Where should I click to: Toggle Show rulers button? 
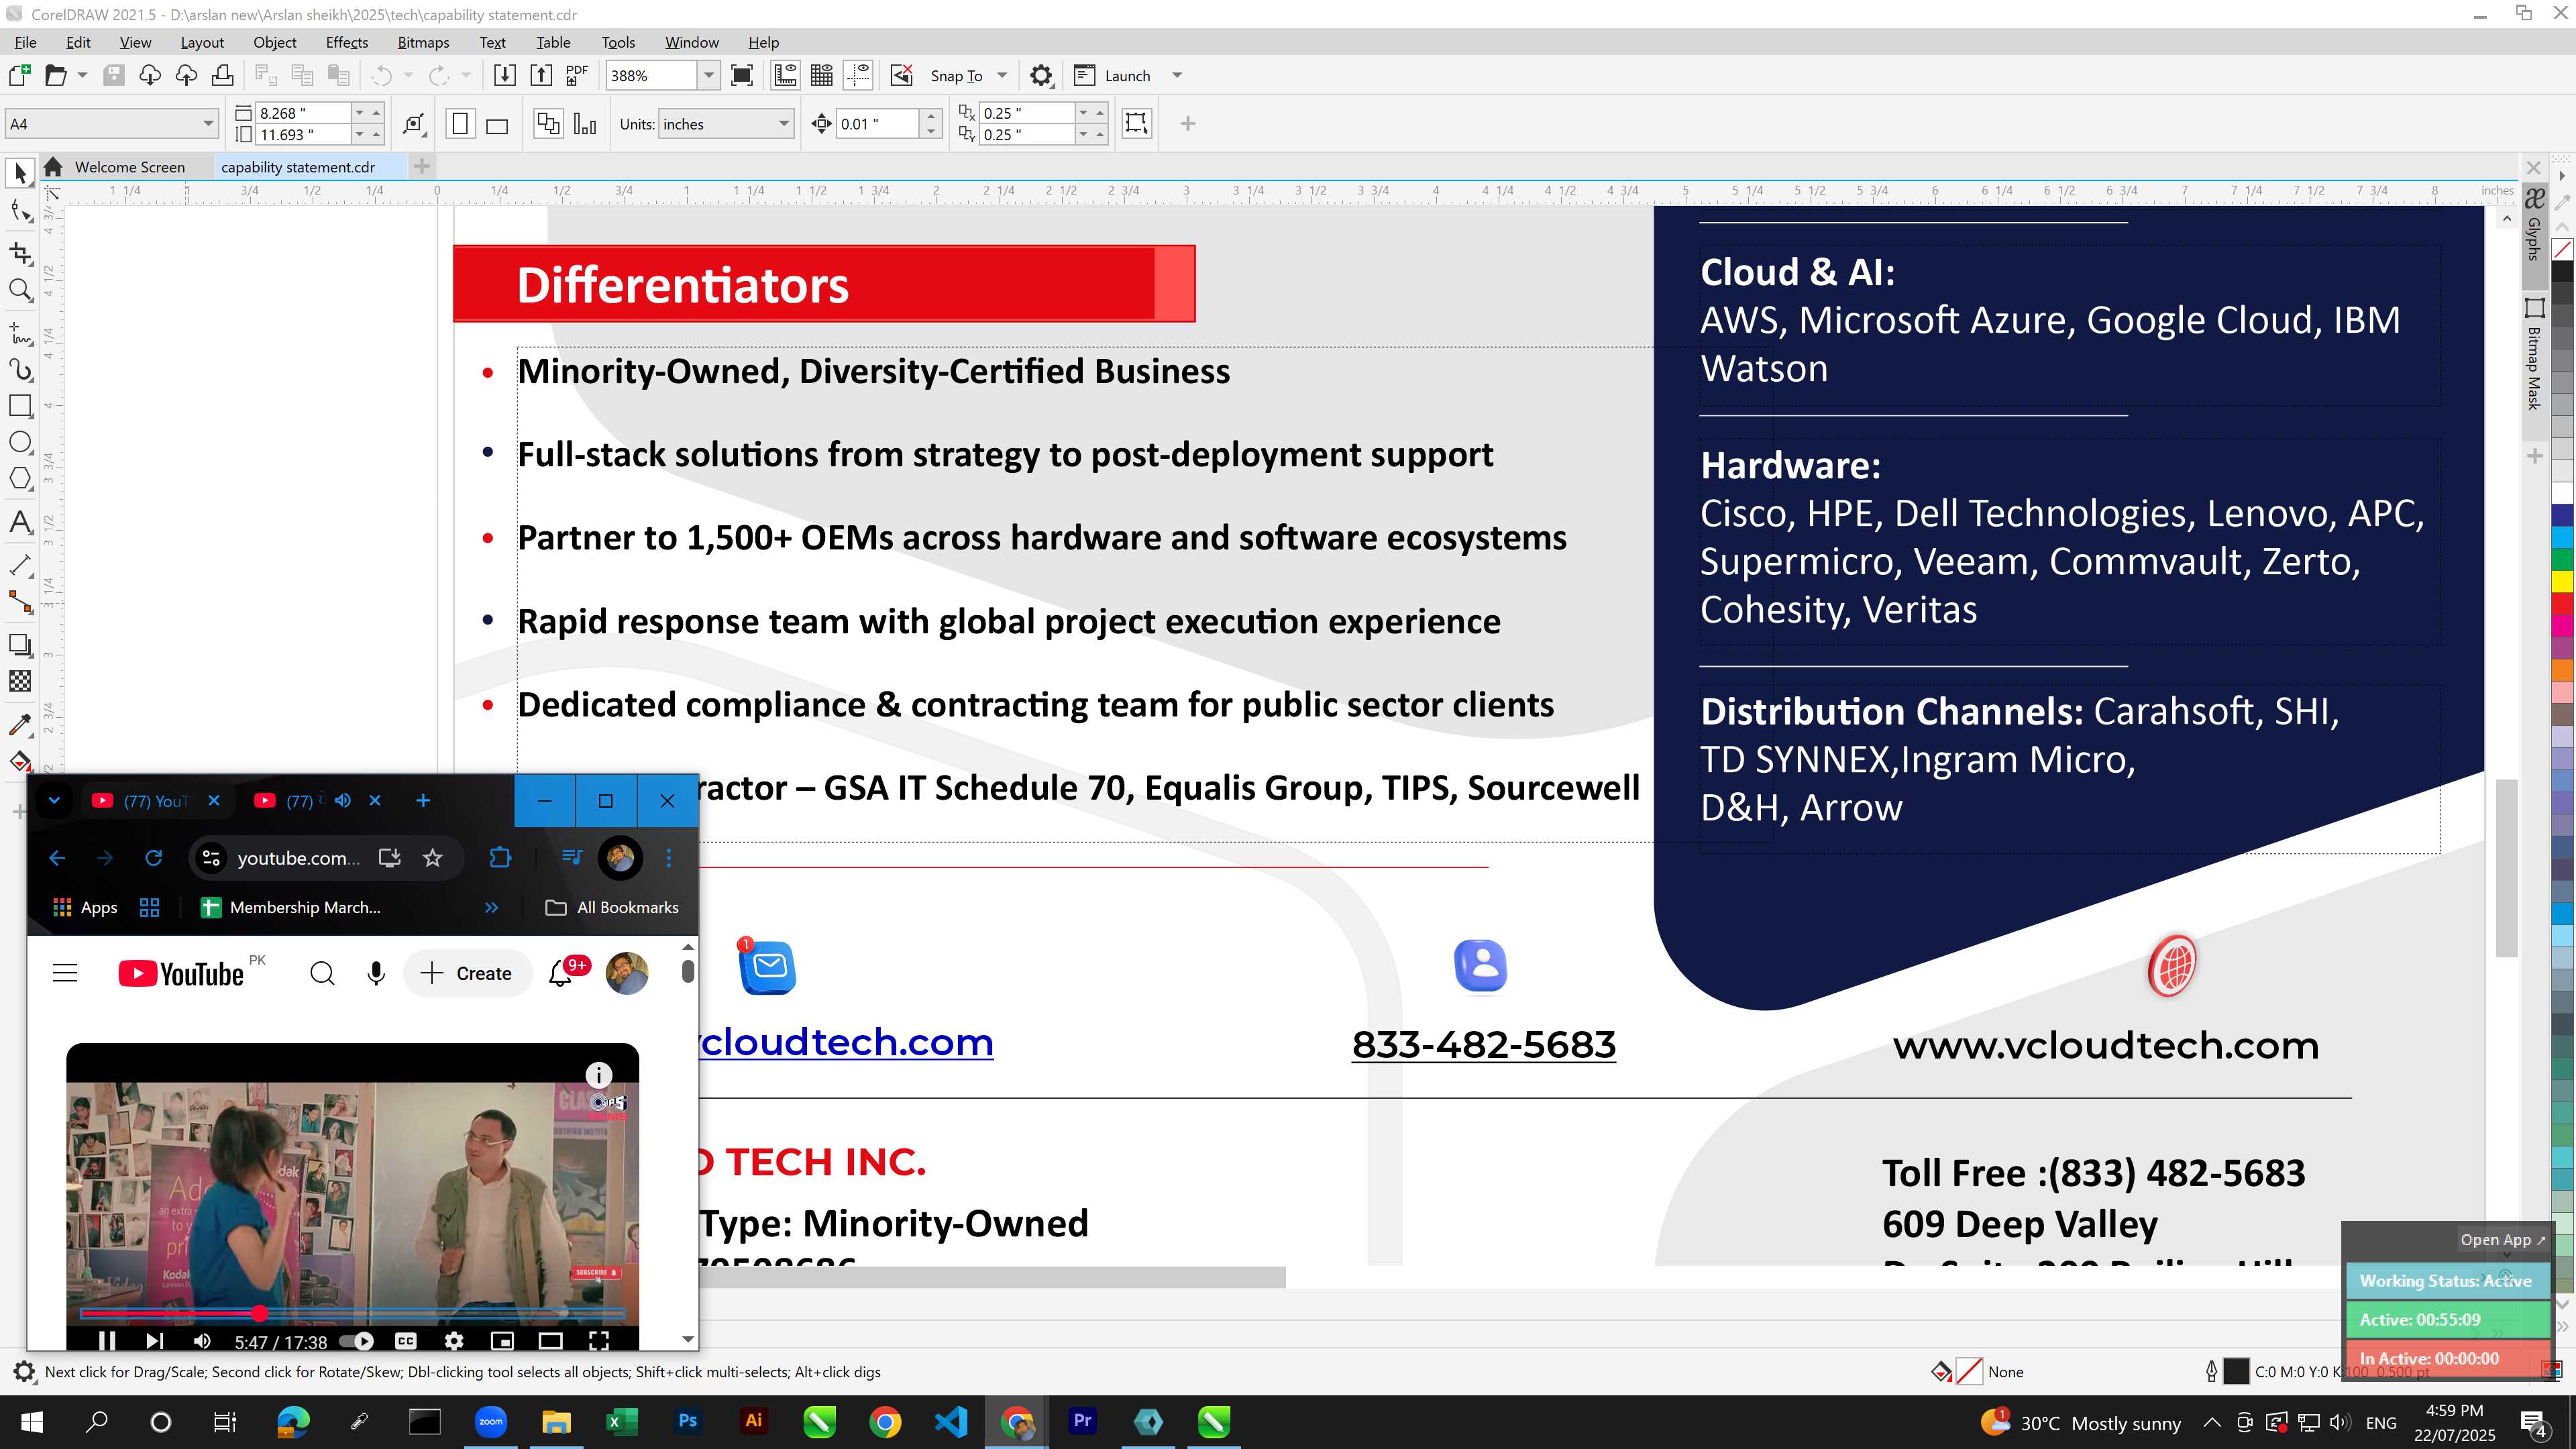tap(785, 75)
